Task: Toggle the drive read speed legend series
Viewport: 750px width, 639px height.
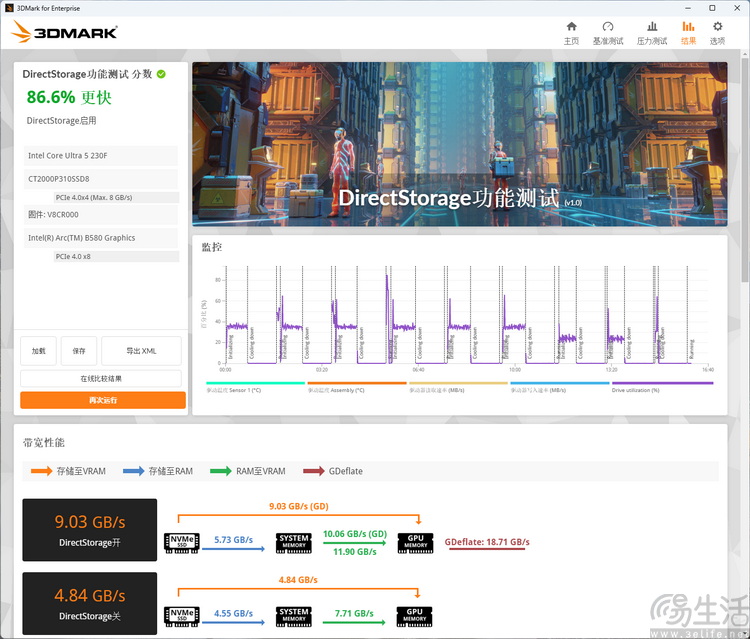Action: pos(458,386)
